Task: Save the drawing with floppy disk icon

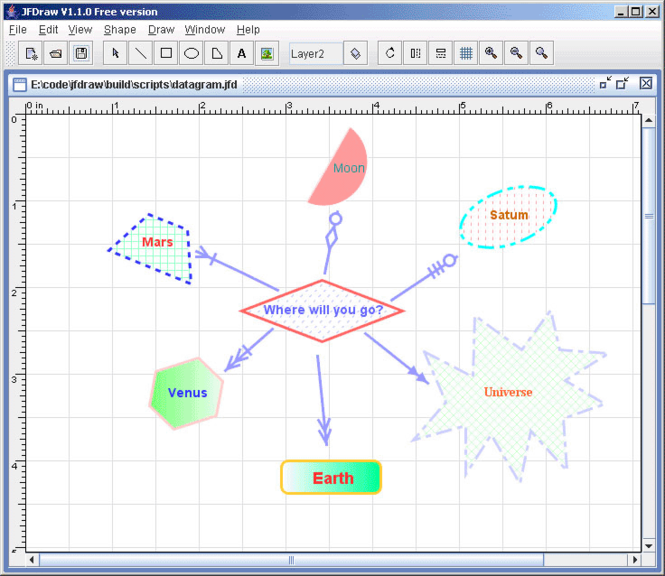Action: pyautogui.click(x=81, y=53)
